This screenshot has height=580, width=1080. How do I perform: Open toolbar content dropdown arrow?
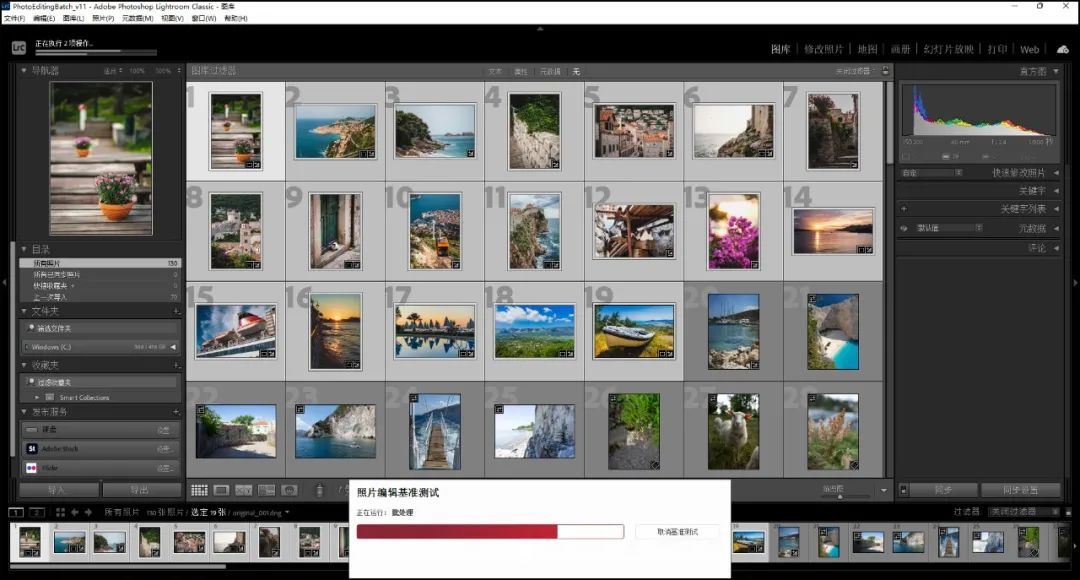[x=884, y=490]
